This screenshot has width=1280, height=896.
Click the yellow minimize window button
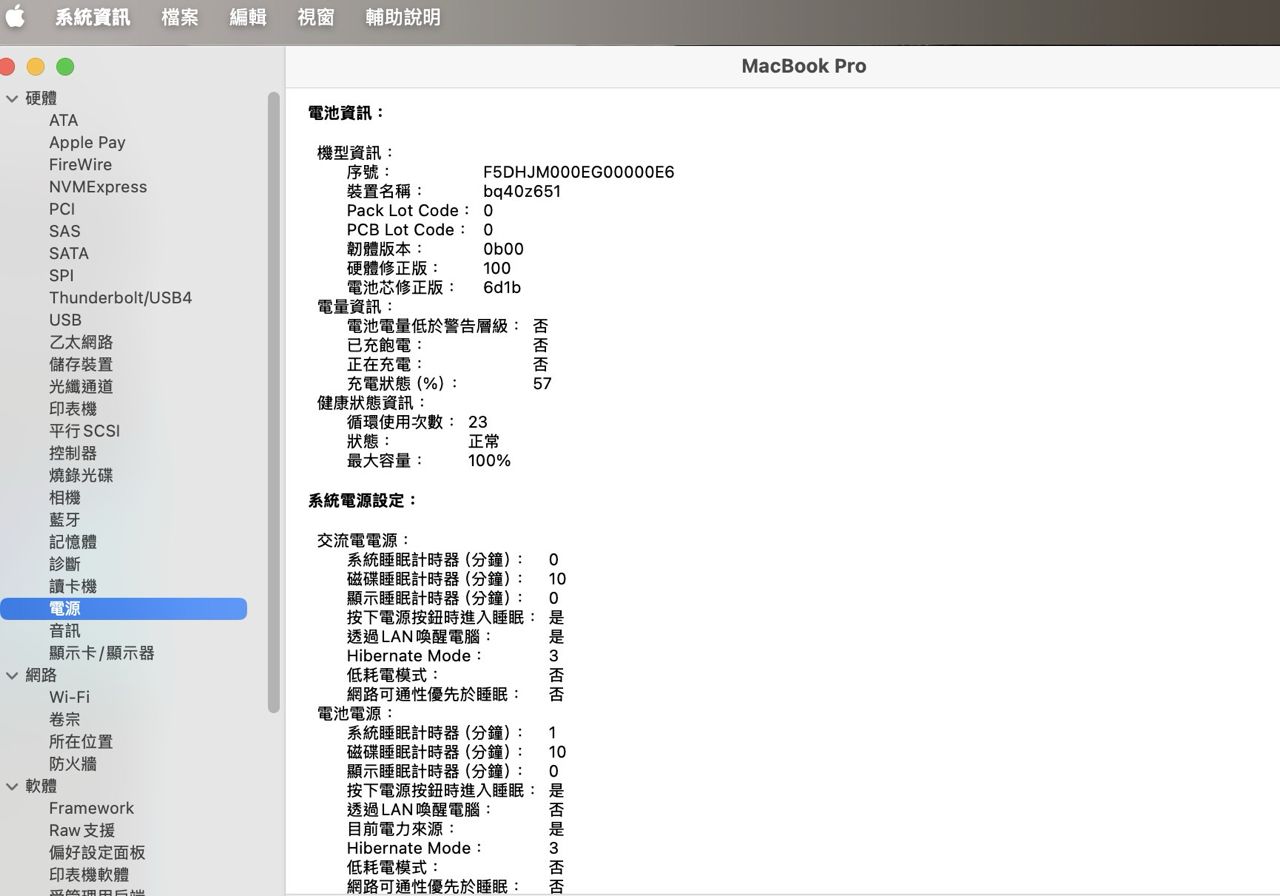tap(35, 67)
